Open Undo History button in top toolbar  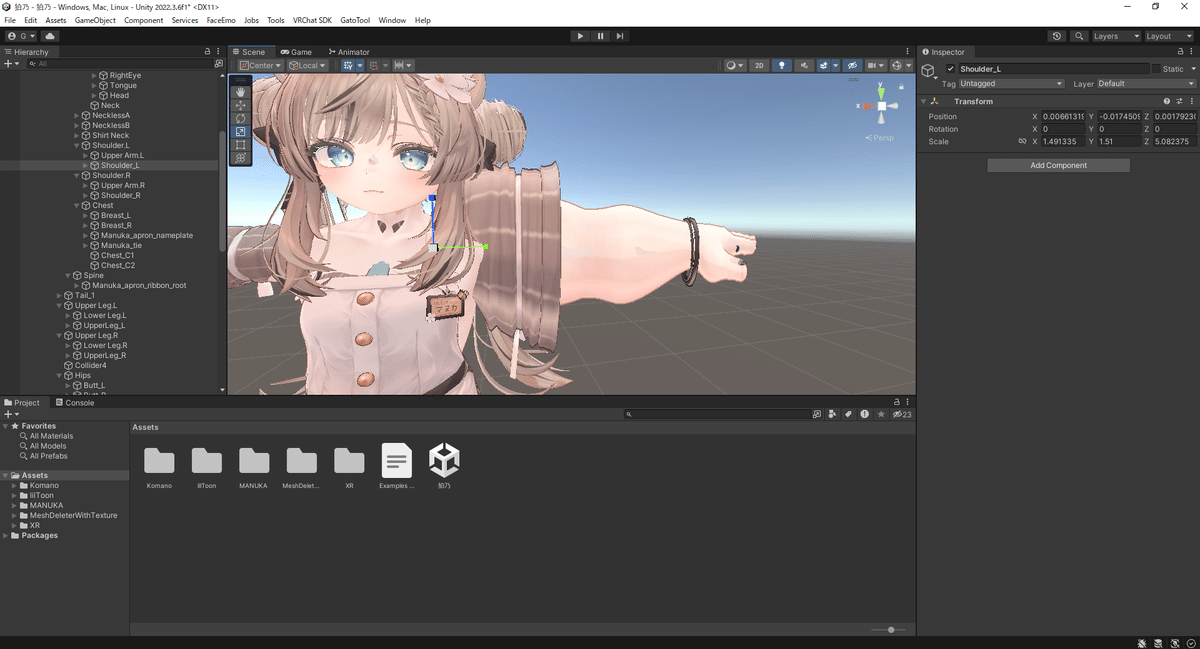(1058, 36)
